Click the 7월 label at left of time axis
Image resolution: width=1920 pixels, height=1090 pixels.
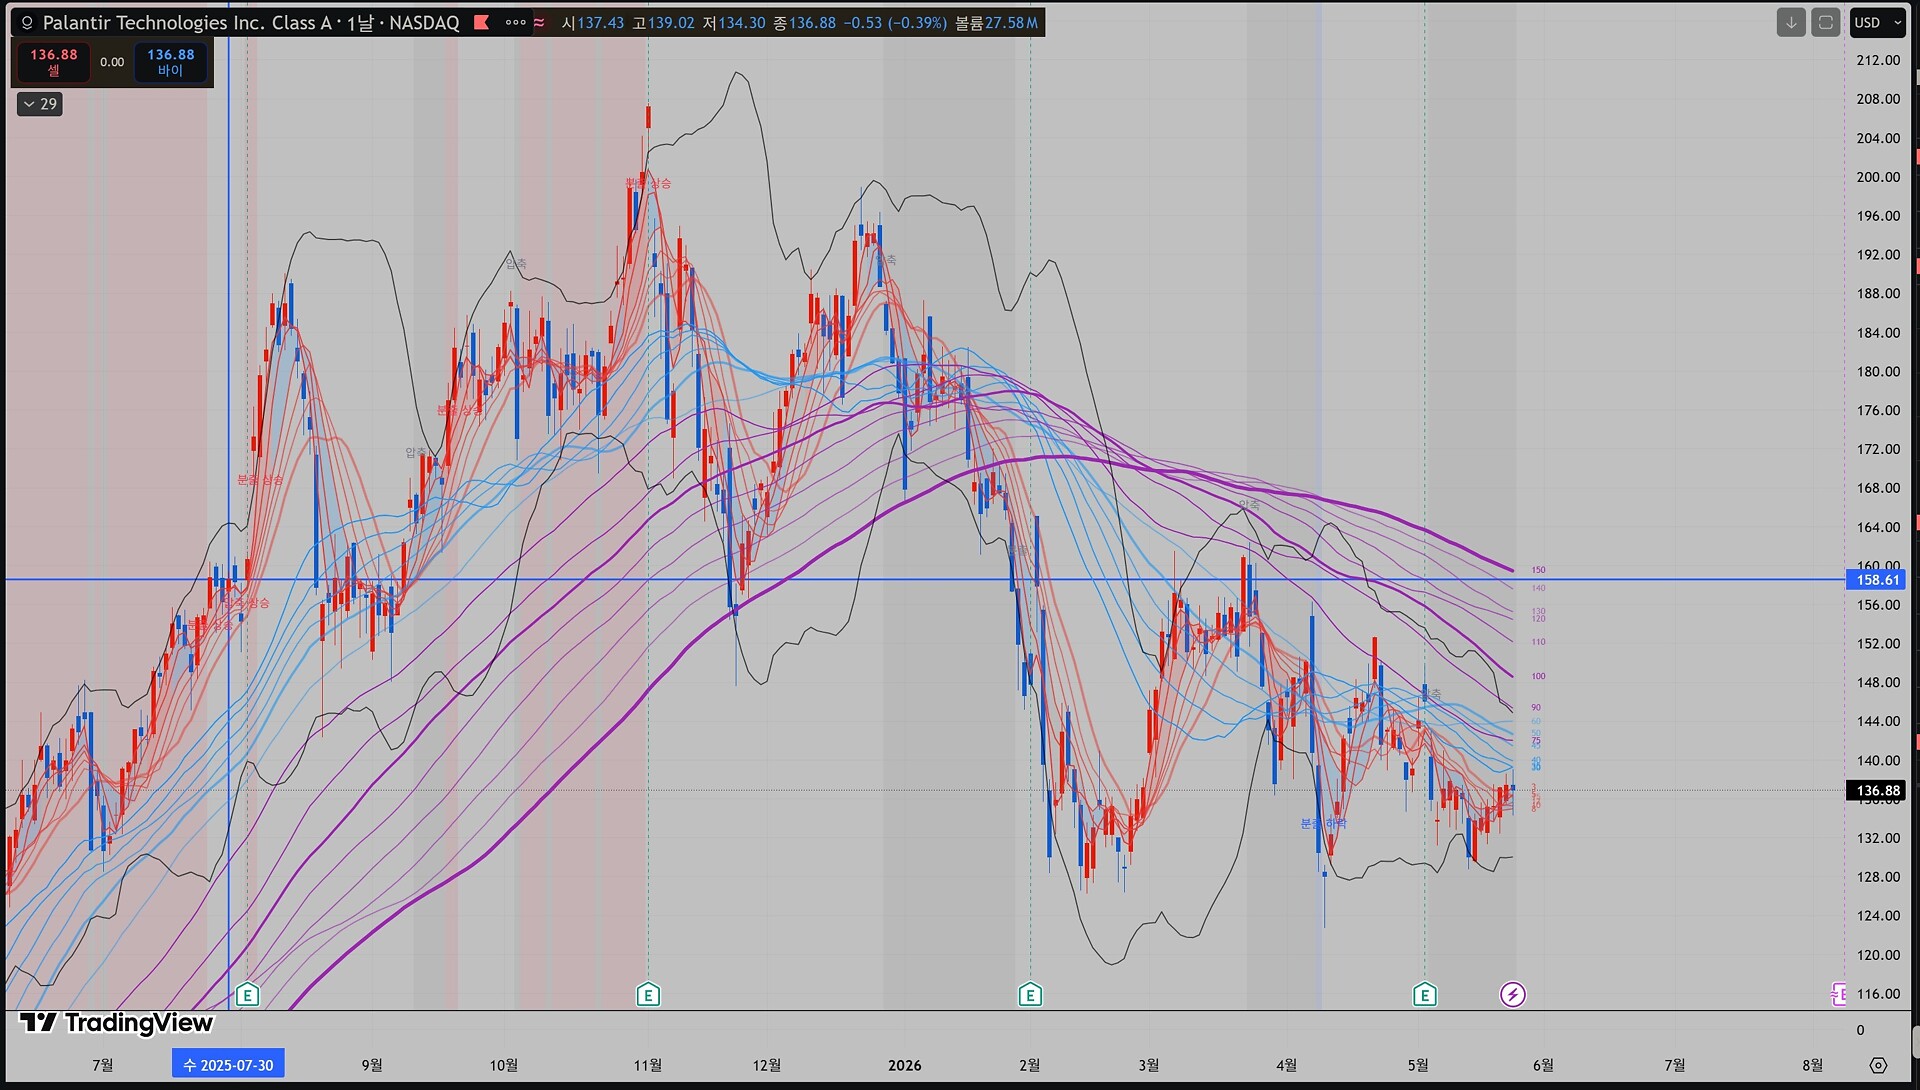click(102, 1065)
